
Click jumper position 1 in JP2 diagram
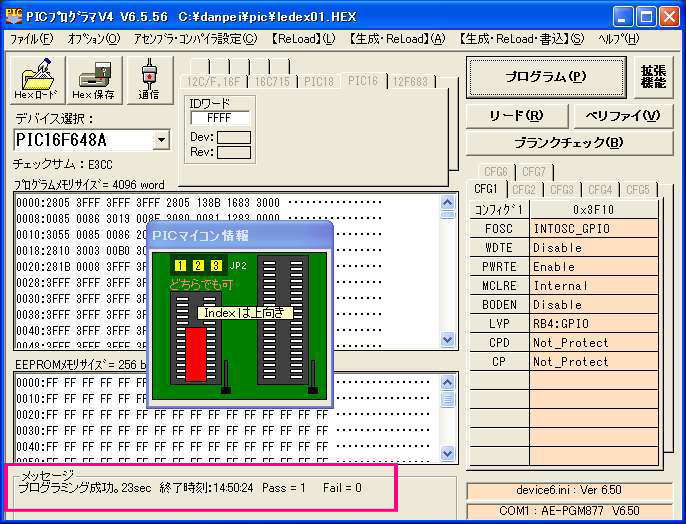tap(179, 266)
